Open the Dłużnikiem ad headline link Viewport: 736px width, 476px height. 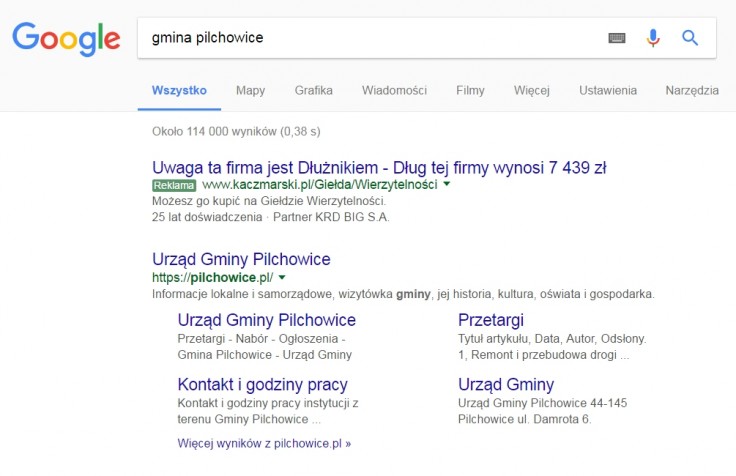click(379, 167)
